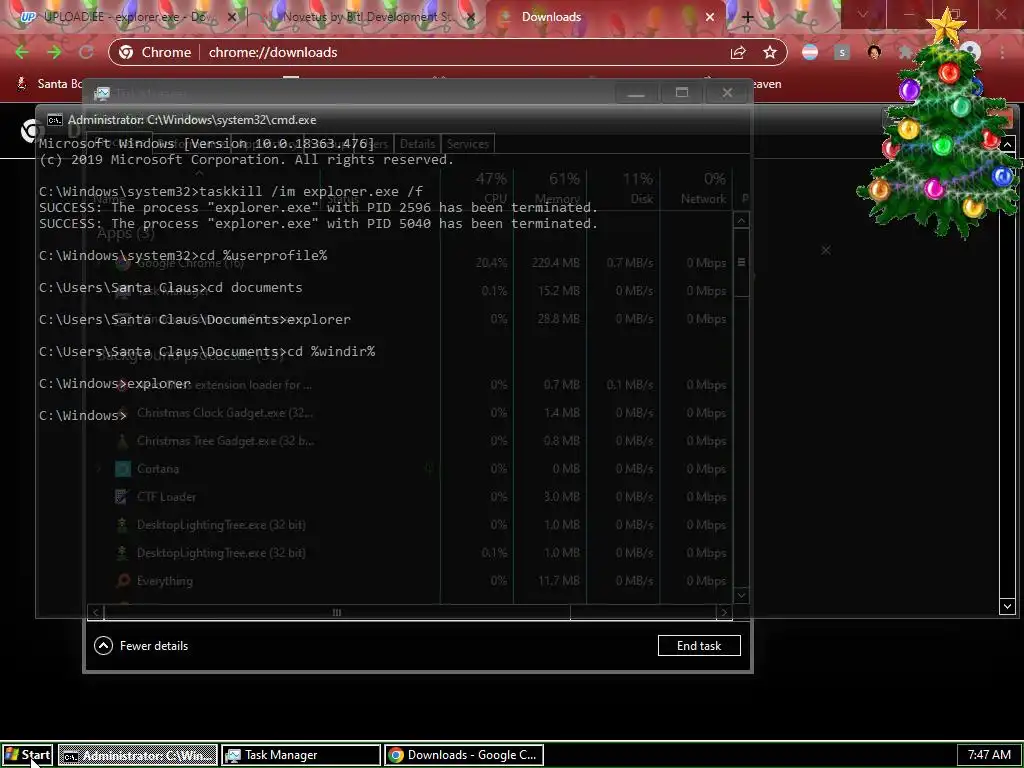Click the Chrome tab search chevron
The height and width of the screenshot is (768, 1024).
pos(862,14)
